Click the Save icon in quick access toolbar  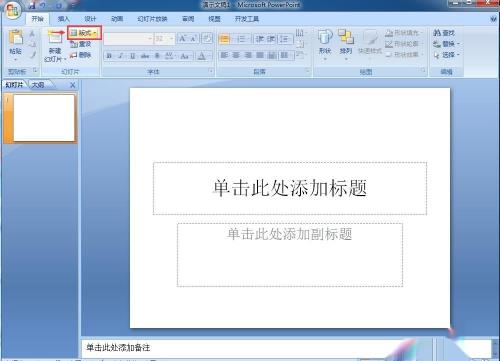click(x=32, y=5)
